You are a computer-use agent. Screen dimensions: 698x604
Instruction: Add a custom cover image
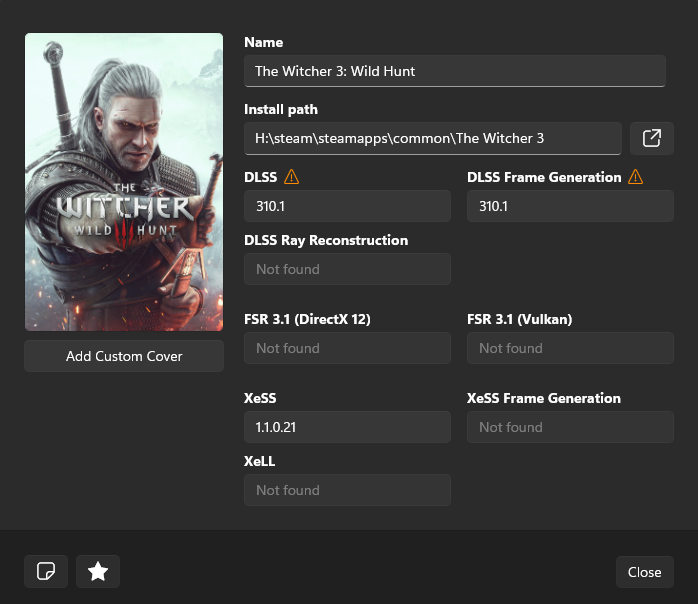[x=124, y=356]
